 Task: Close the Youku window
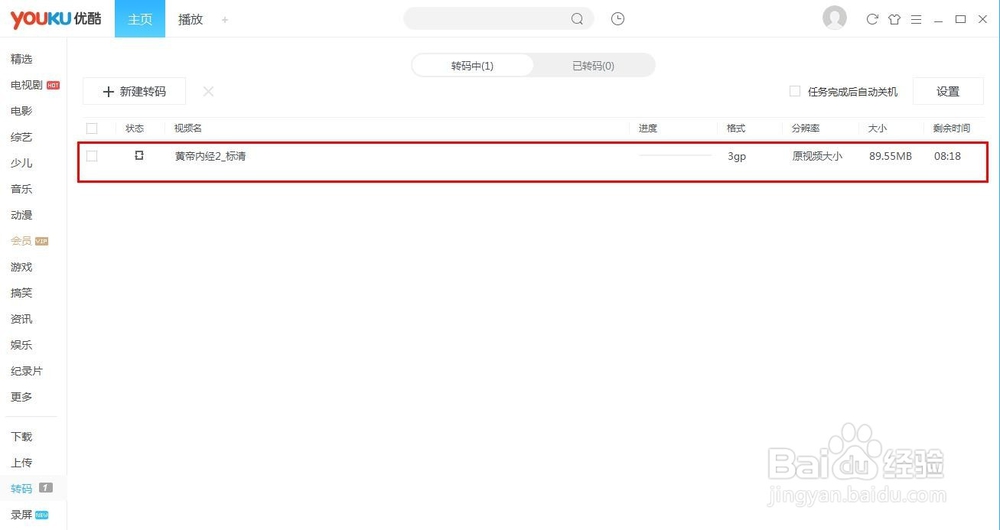[982, 19]
